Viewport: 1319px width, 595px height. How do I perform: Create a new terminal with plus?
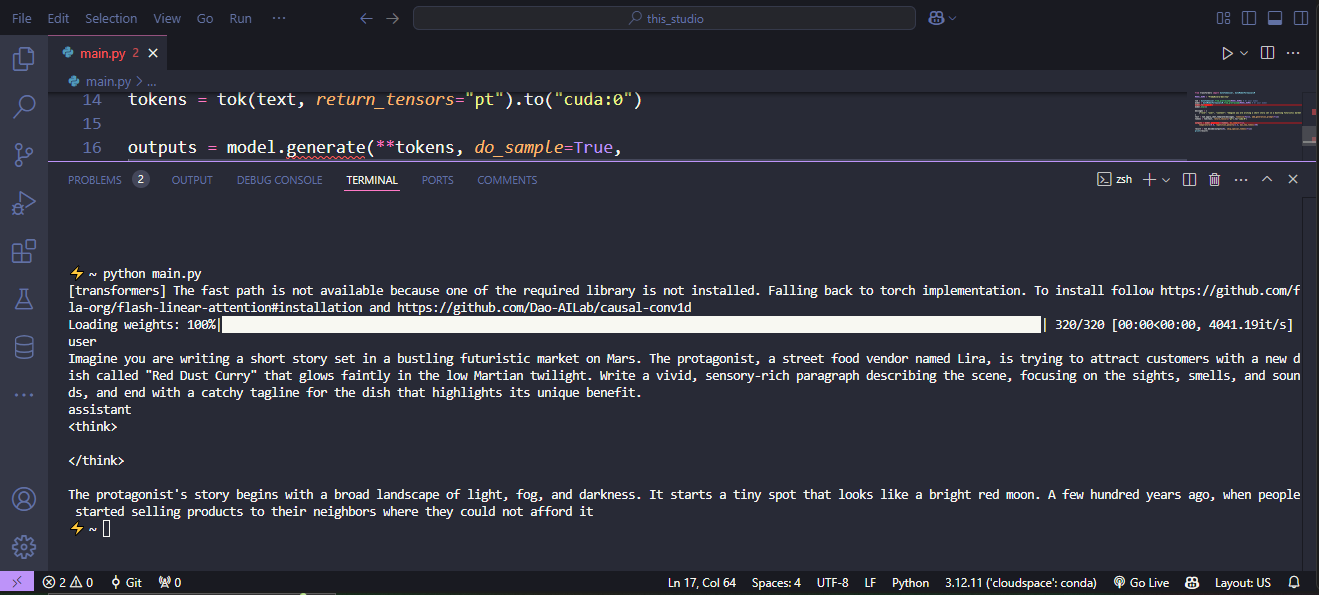coord(1149,180)
